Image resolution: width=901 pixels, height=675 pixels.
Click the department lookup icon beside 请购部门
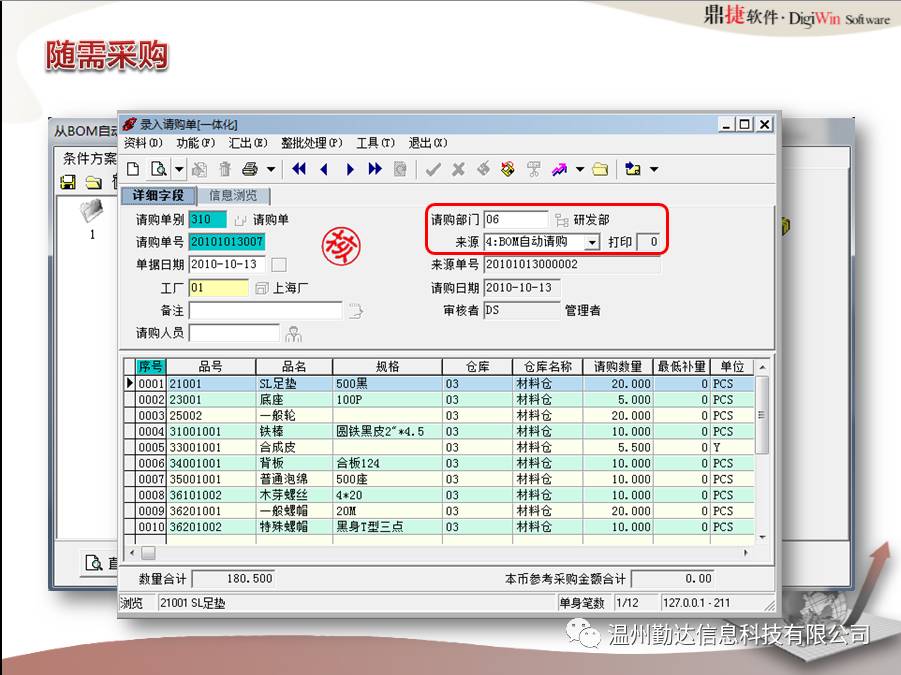coord(561,220)
